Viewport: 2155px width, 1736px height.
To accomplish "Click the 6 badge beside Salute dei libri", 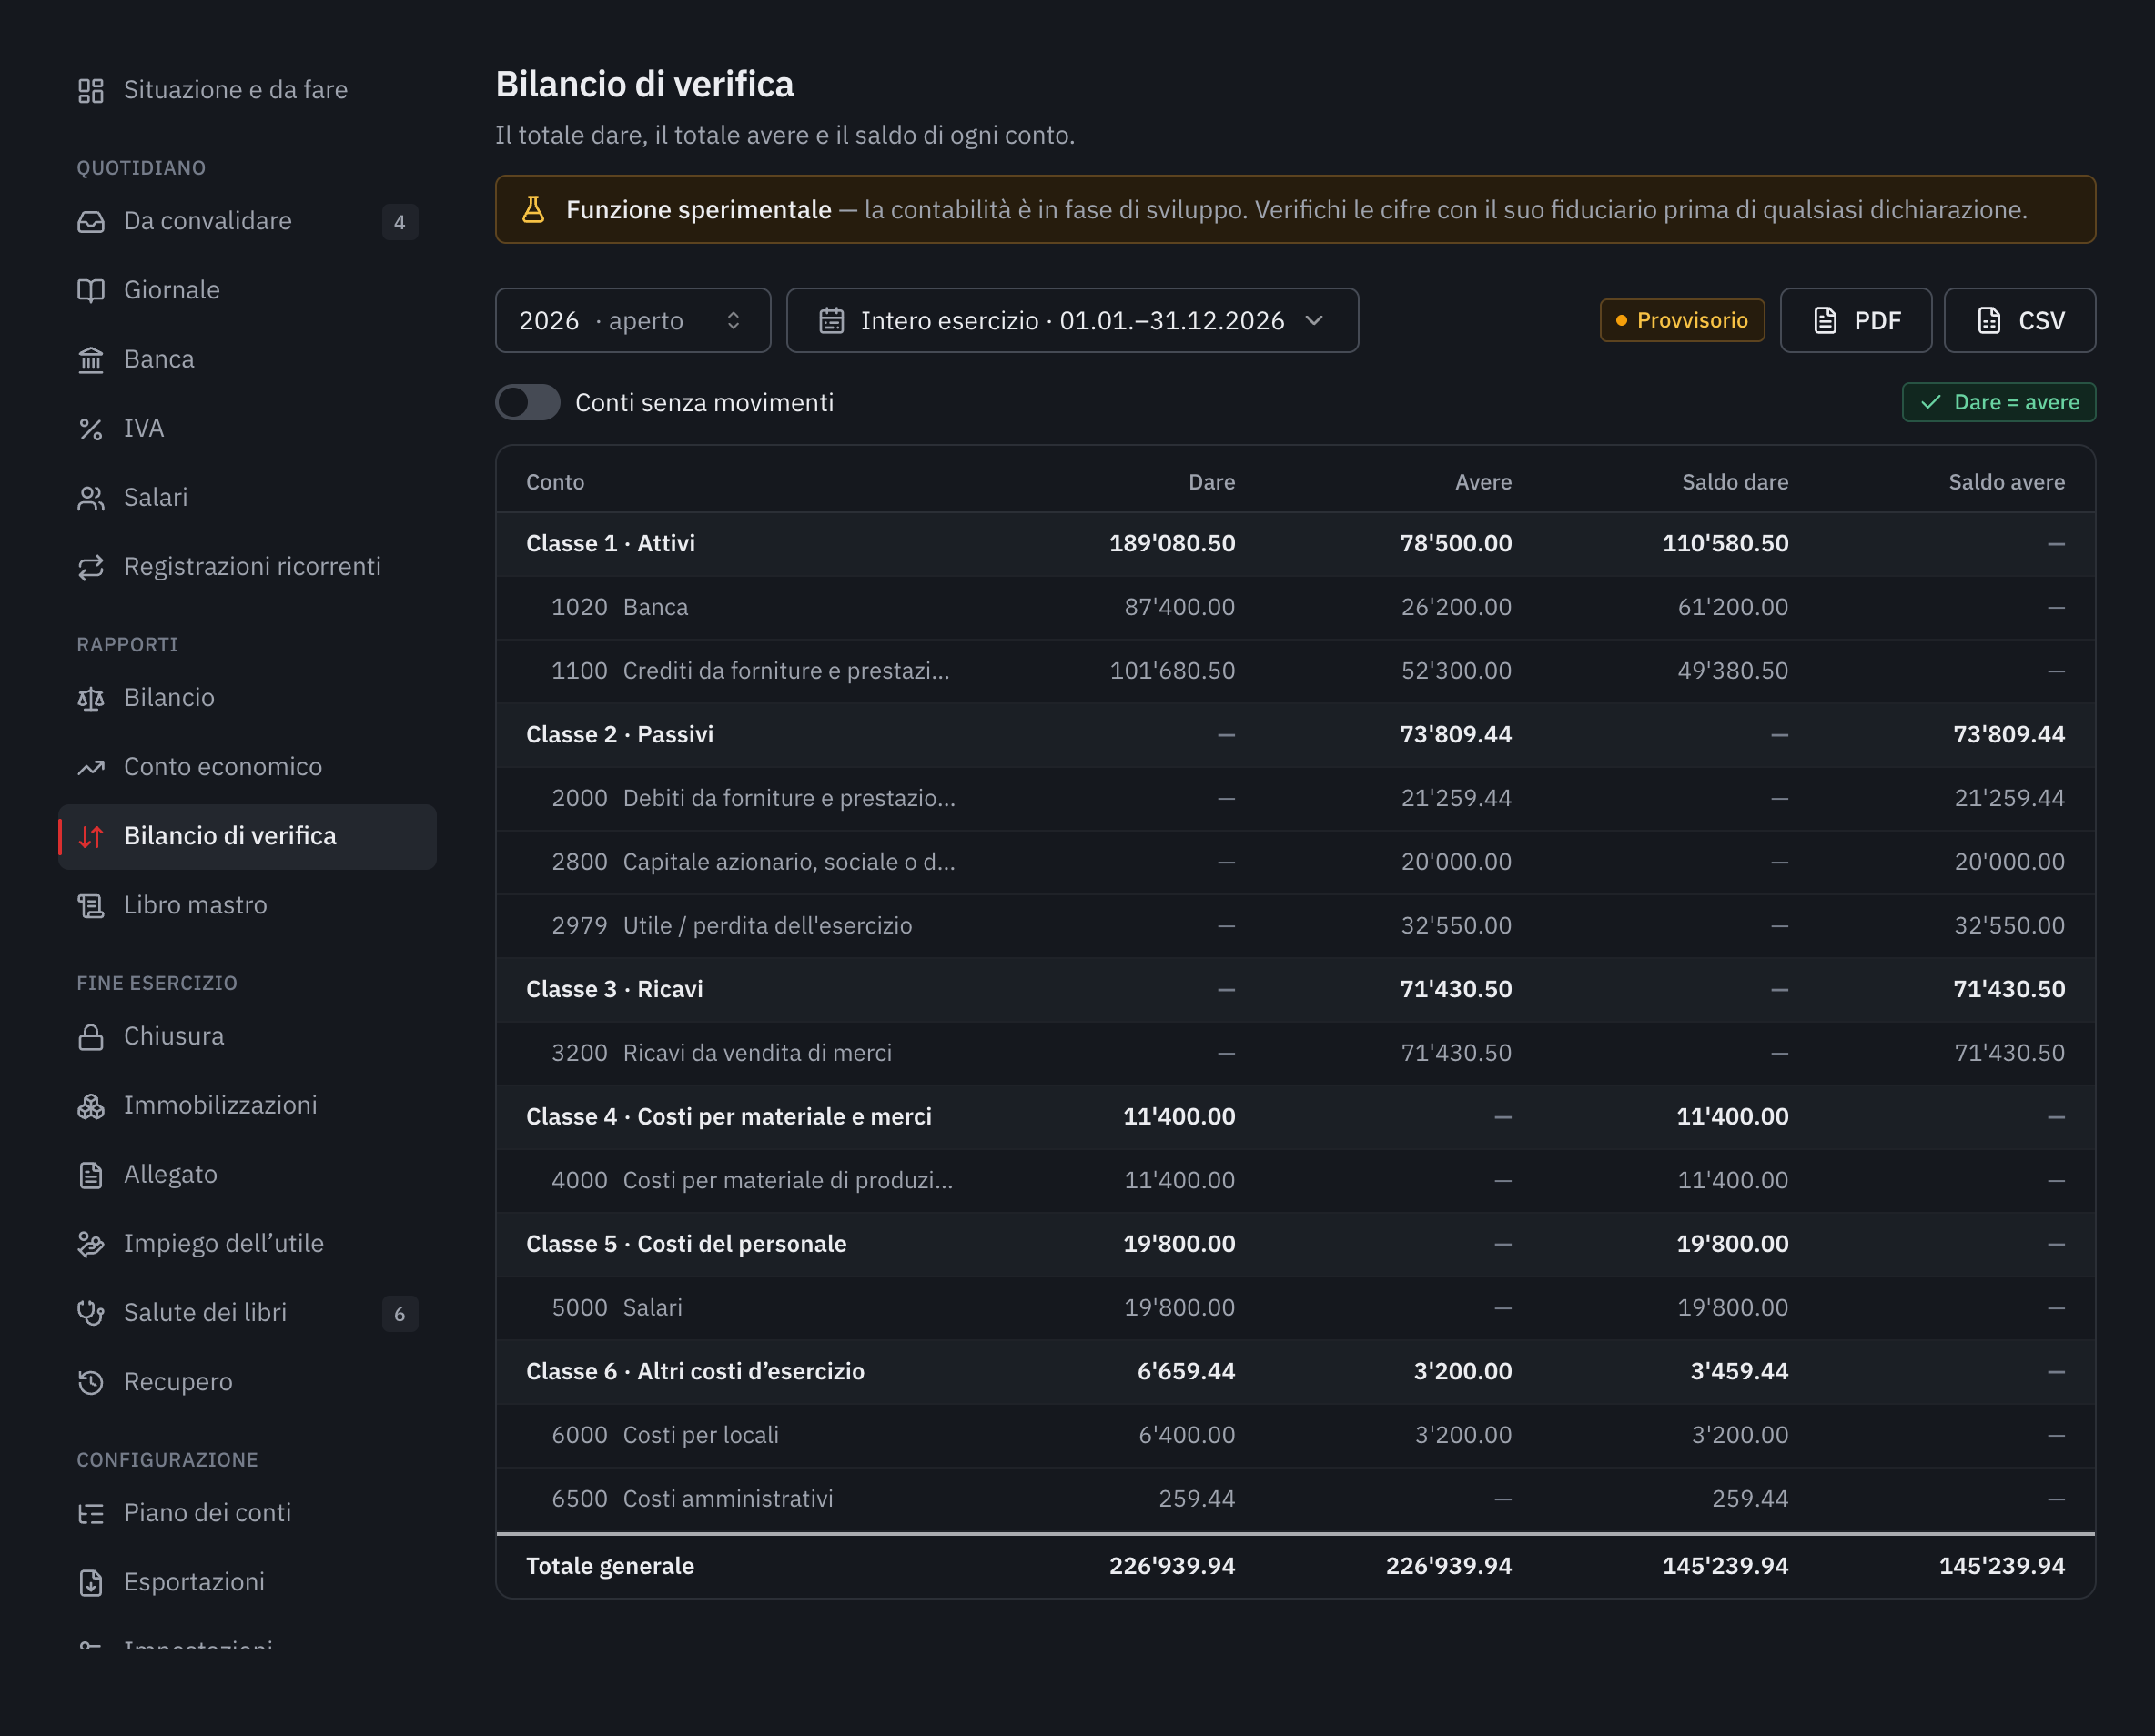I will (x=400, y=1314).
